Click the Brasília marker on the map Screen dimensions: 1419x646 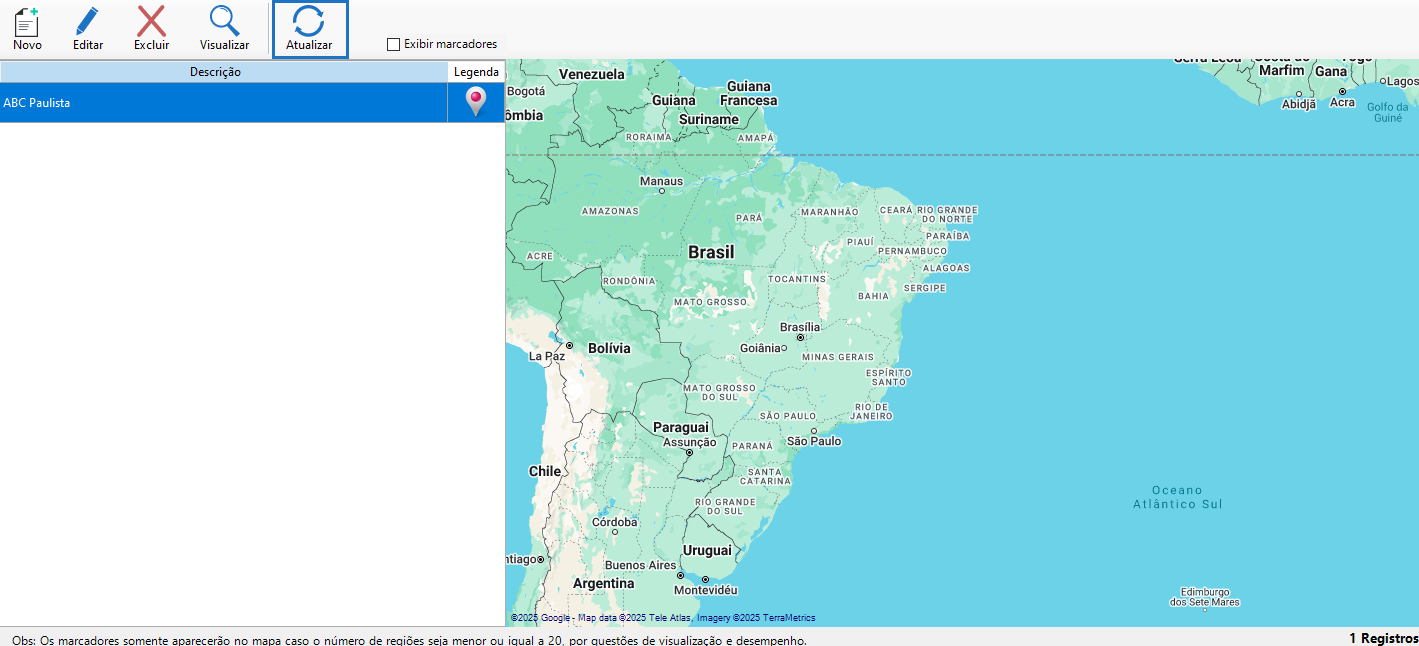pyautogui.click(x=800, y=338)
